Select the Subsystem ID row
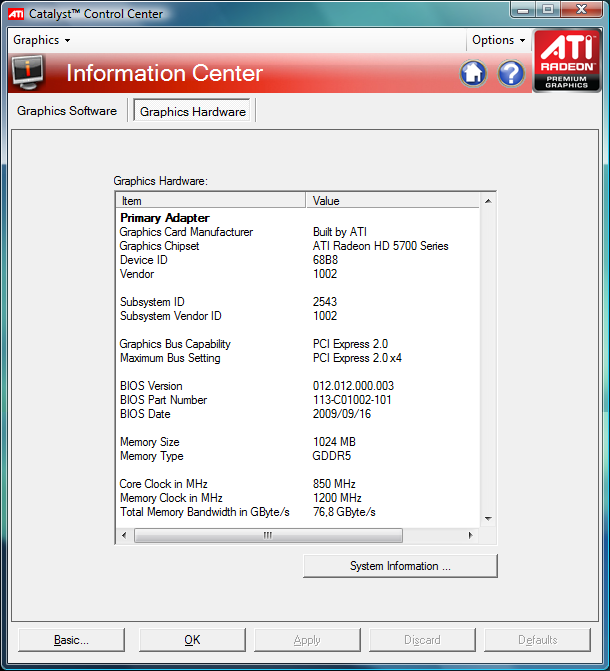The width and height of the screenshot is (610, 671). [298, 302]
